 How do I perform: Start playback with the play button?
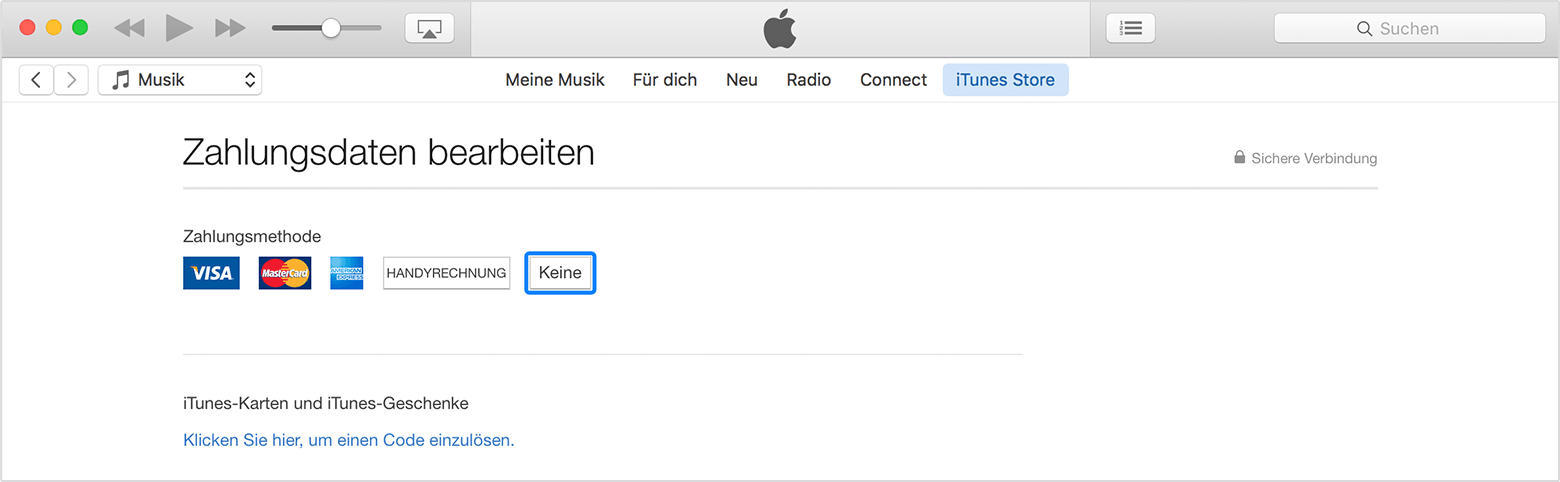tap(179, 28)
